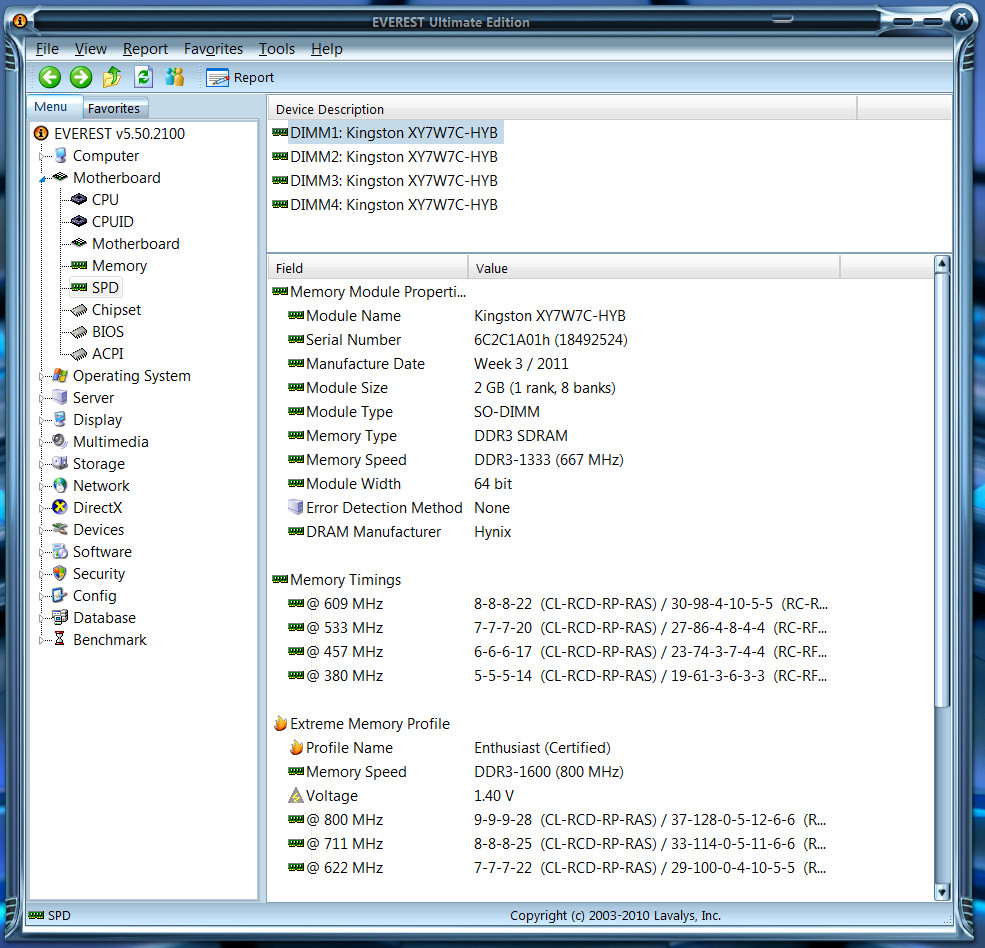This screenshot has width=985, height=948.
Task: Click the Refresh toolbar icon
Action: pos(143,77)
